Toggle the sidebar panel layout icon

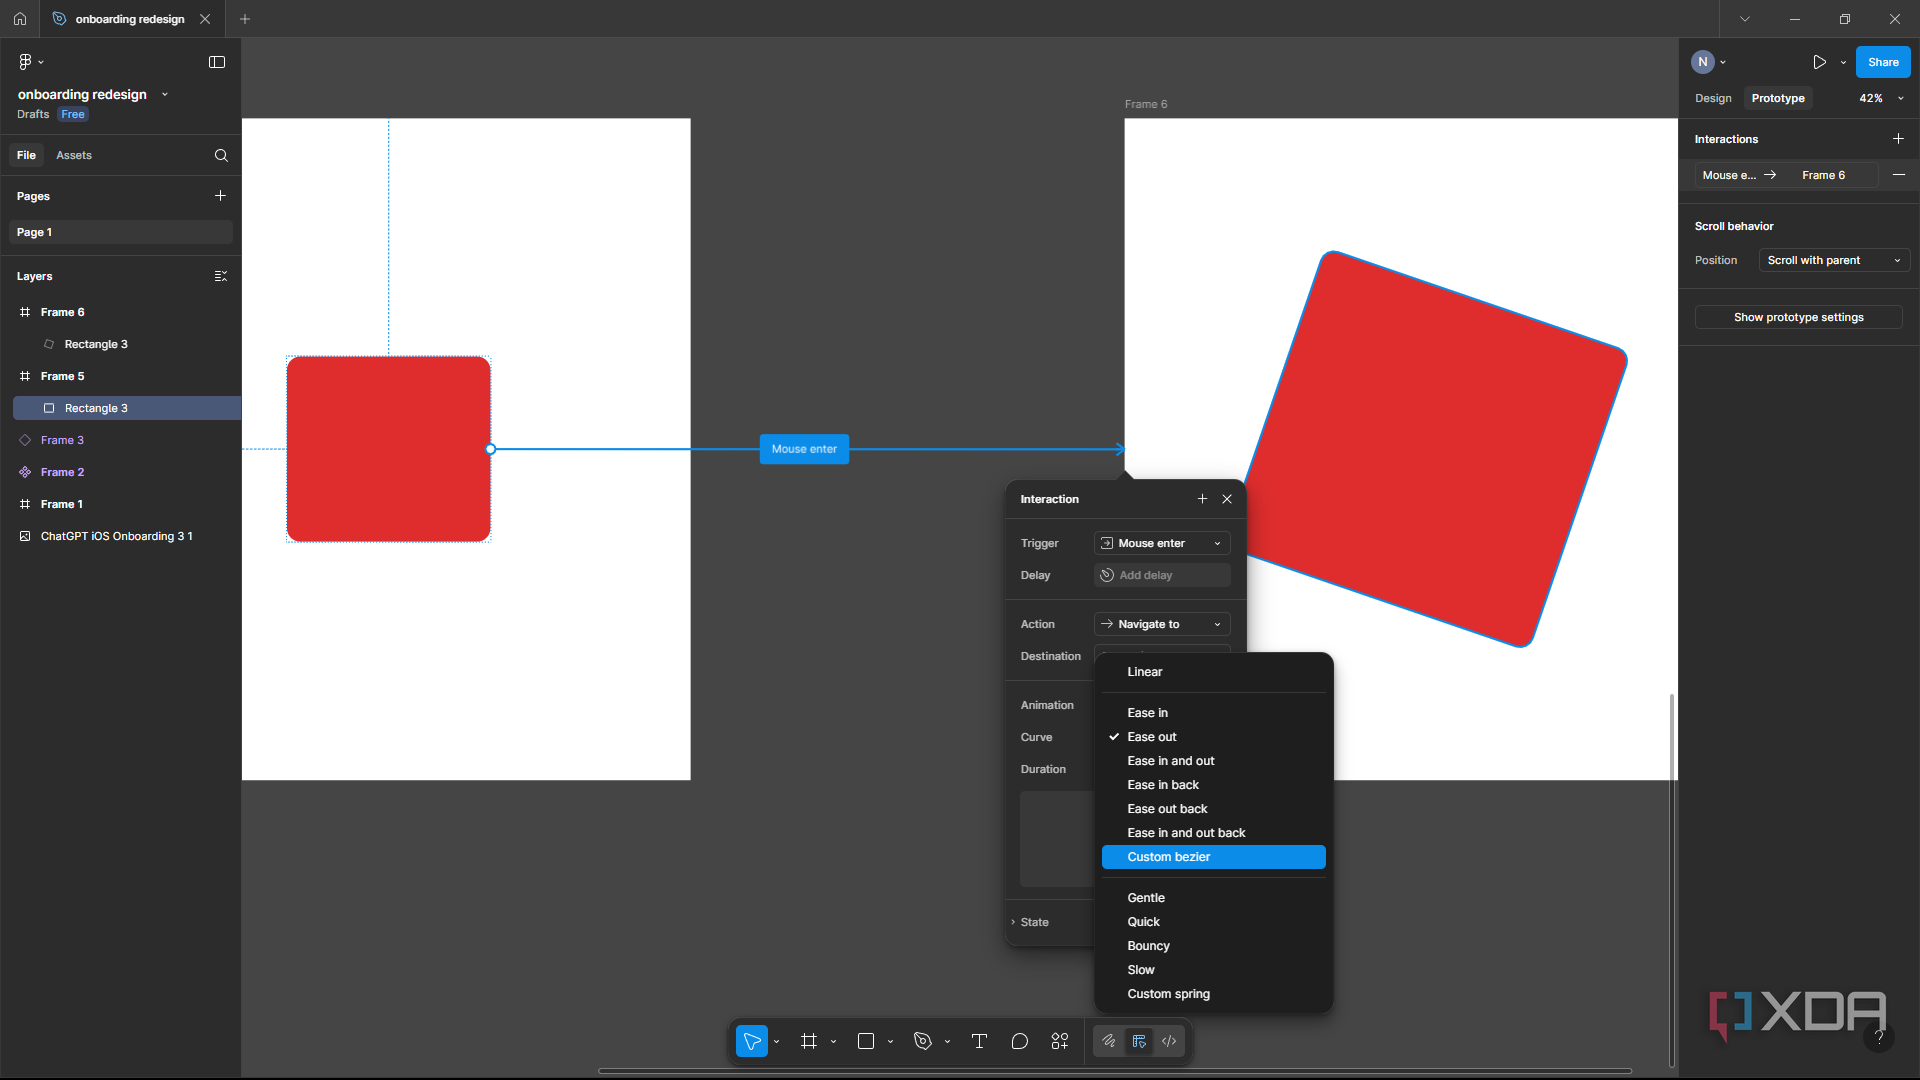point(217,62)
